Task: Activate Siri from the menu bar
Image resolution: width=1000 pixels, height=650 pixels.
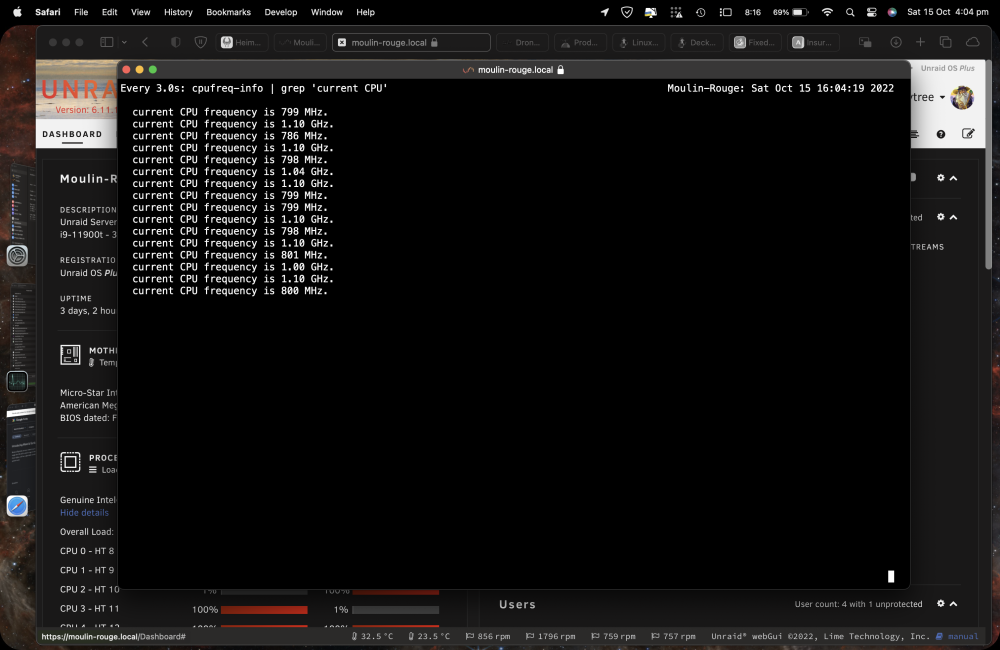Action: pos(892,12)
